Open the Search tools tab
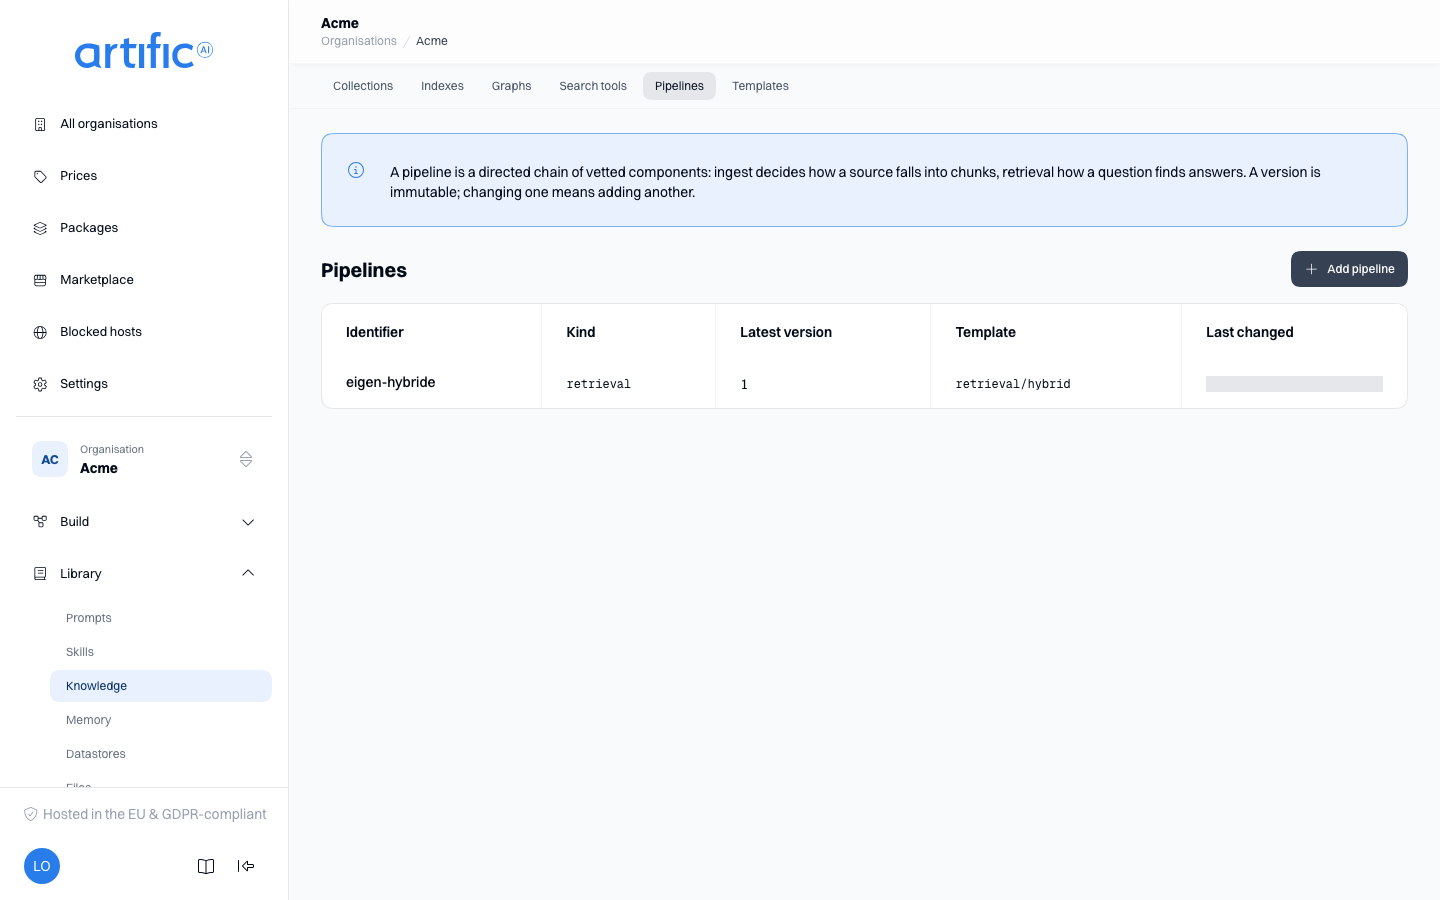Viewport: 1440px width, 900px height. tap(593, 86)
